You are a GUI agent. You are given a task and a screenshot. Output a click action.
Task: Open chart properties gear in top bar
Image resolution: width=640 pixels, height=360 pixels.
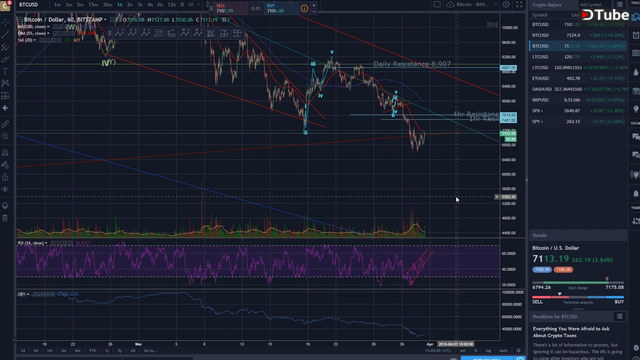pos(506,4)
